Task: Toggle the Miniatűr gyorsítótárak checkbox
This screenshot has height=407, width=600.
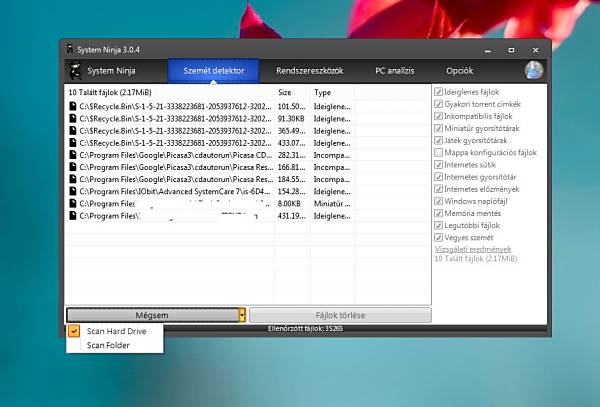Action: coord(439,128)
